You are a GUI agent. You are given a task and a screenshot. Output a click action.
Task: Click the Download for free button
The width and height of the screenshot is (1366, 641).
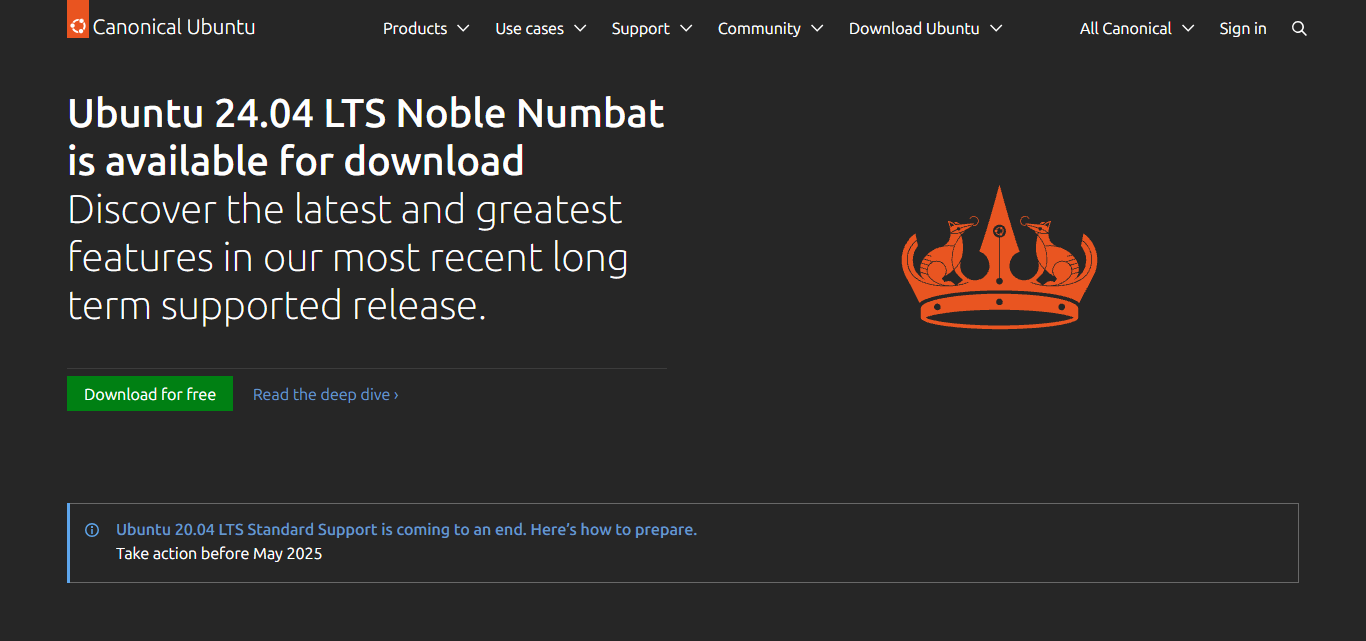pyautogui.click(x=150, y=394)
